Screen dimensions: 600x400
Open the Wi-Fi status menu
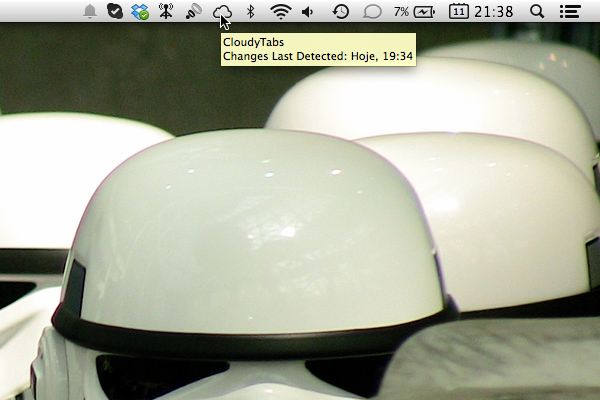tap(280, 11)
